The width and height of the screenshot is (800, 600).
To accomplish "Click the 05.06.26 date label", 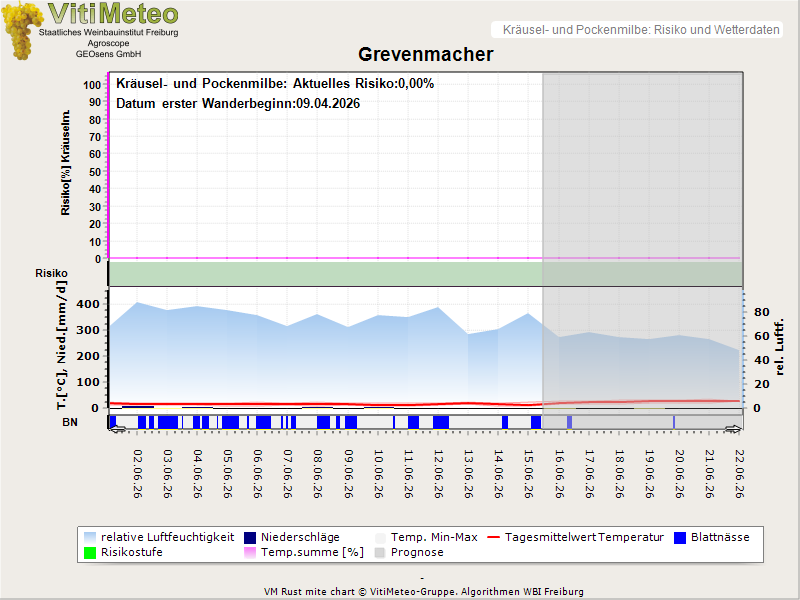I will 228,473.
